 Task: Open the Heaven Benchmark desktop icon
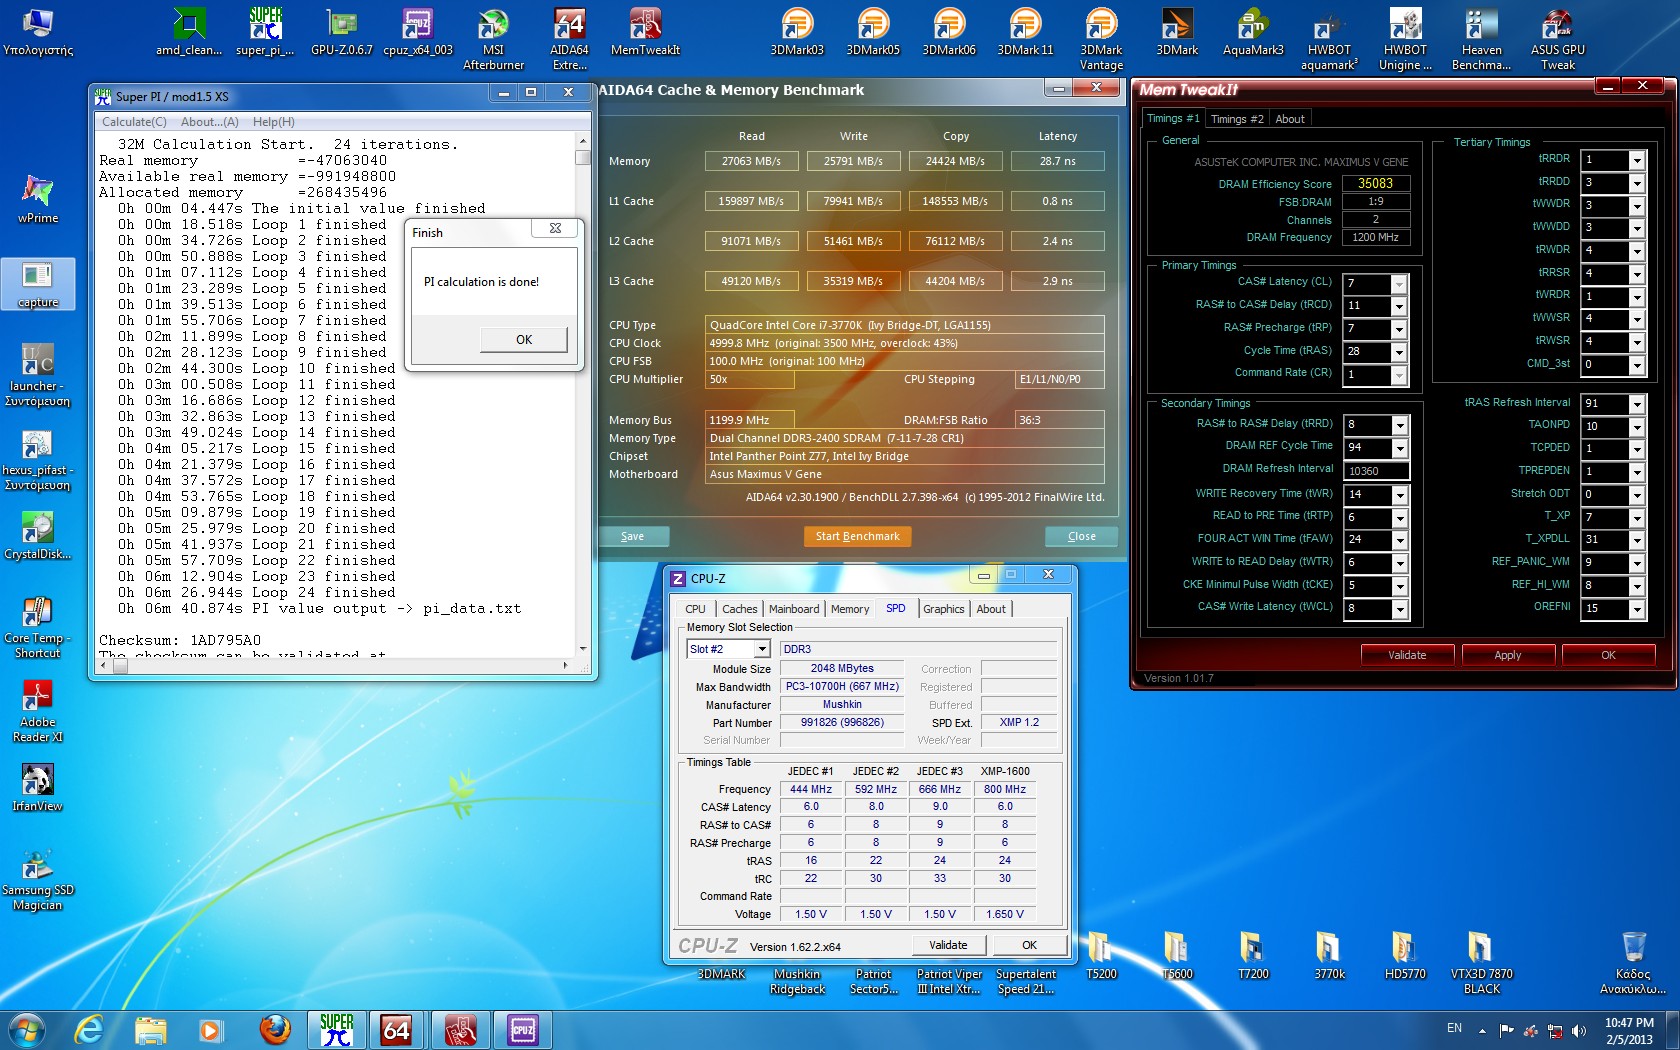[1481, 39]
